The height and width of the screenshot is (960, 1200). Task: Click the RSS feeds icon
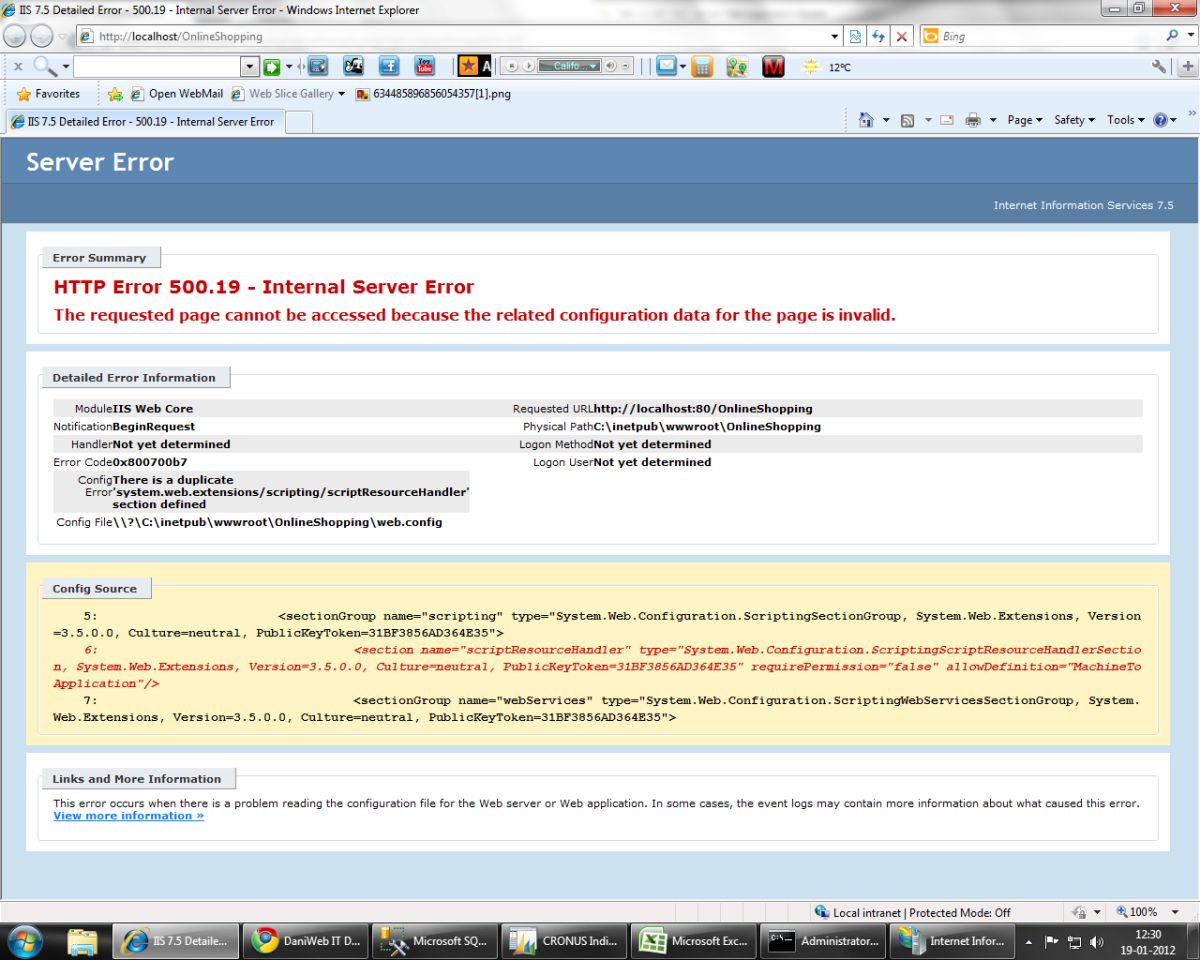pos(907,120)
